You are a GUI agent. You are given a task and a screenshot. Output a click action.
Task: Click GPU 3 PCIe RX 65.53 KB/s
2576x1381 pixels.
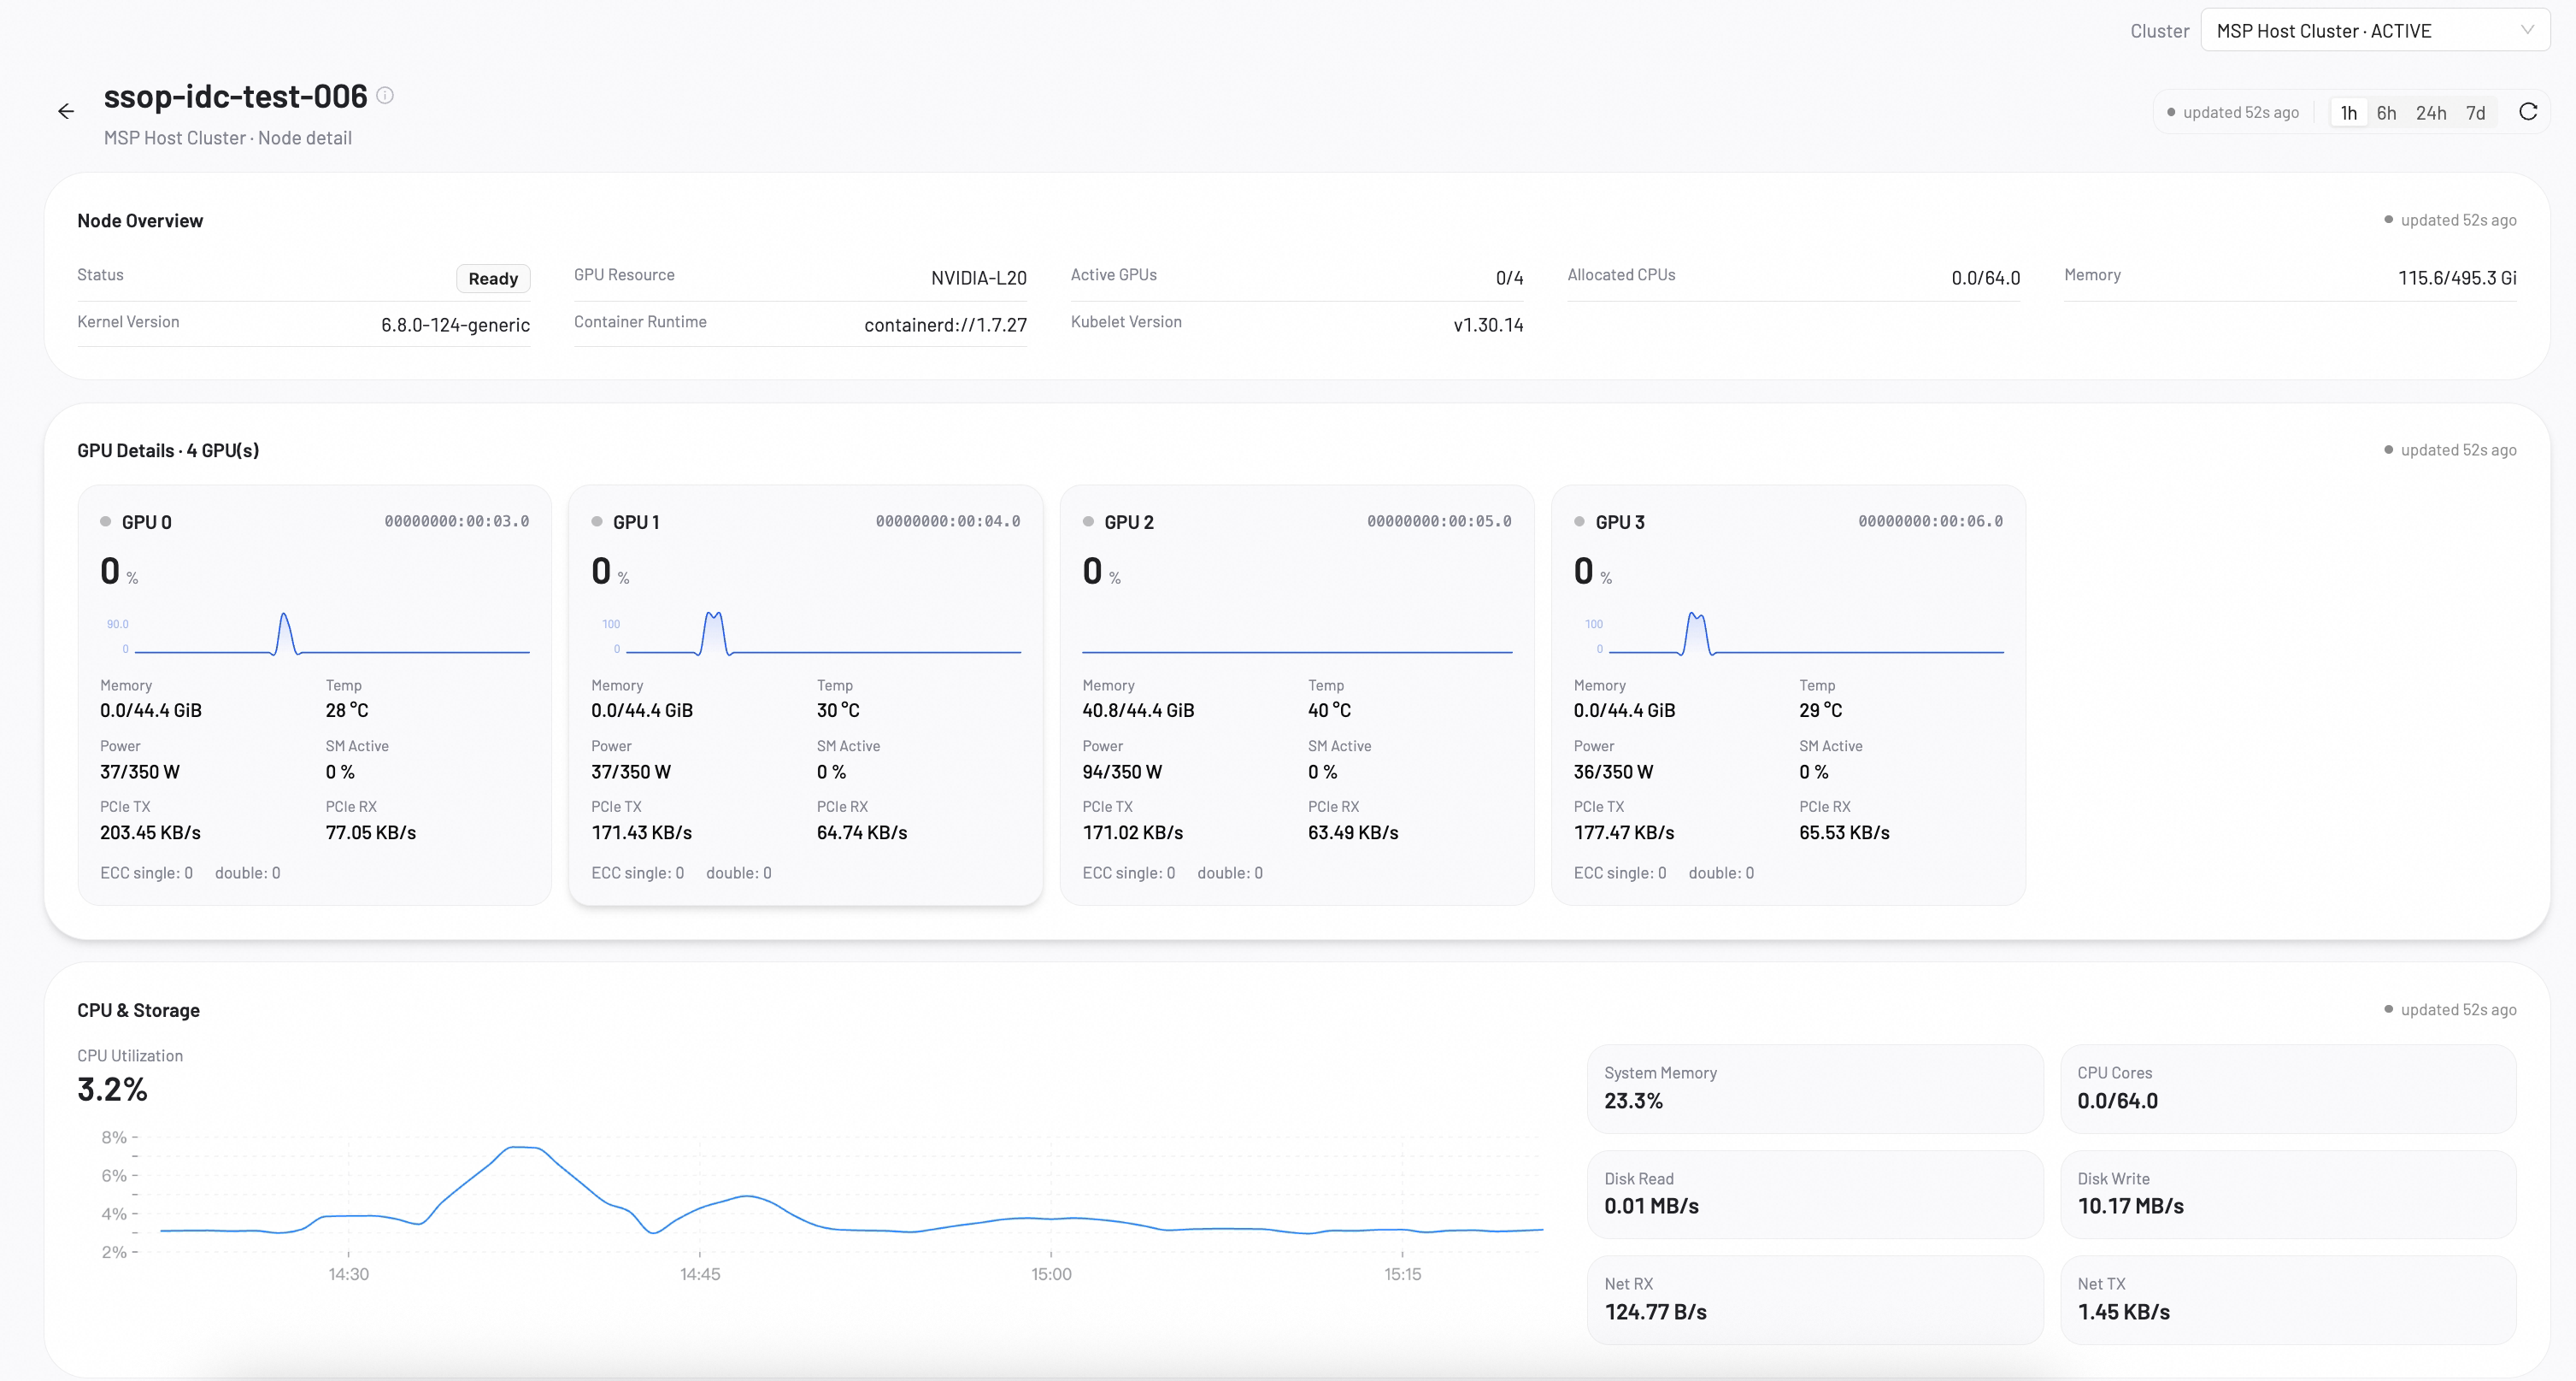1844,832
